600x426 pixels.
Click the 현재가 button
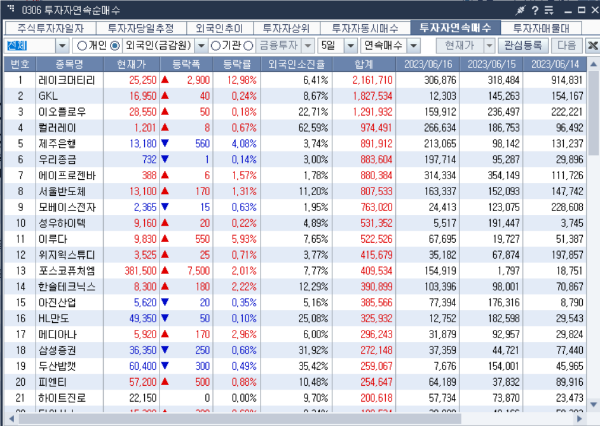coord(460,46)
